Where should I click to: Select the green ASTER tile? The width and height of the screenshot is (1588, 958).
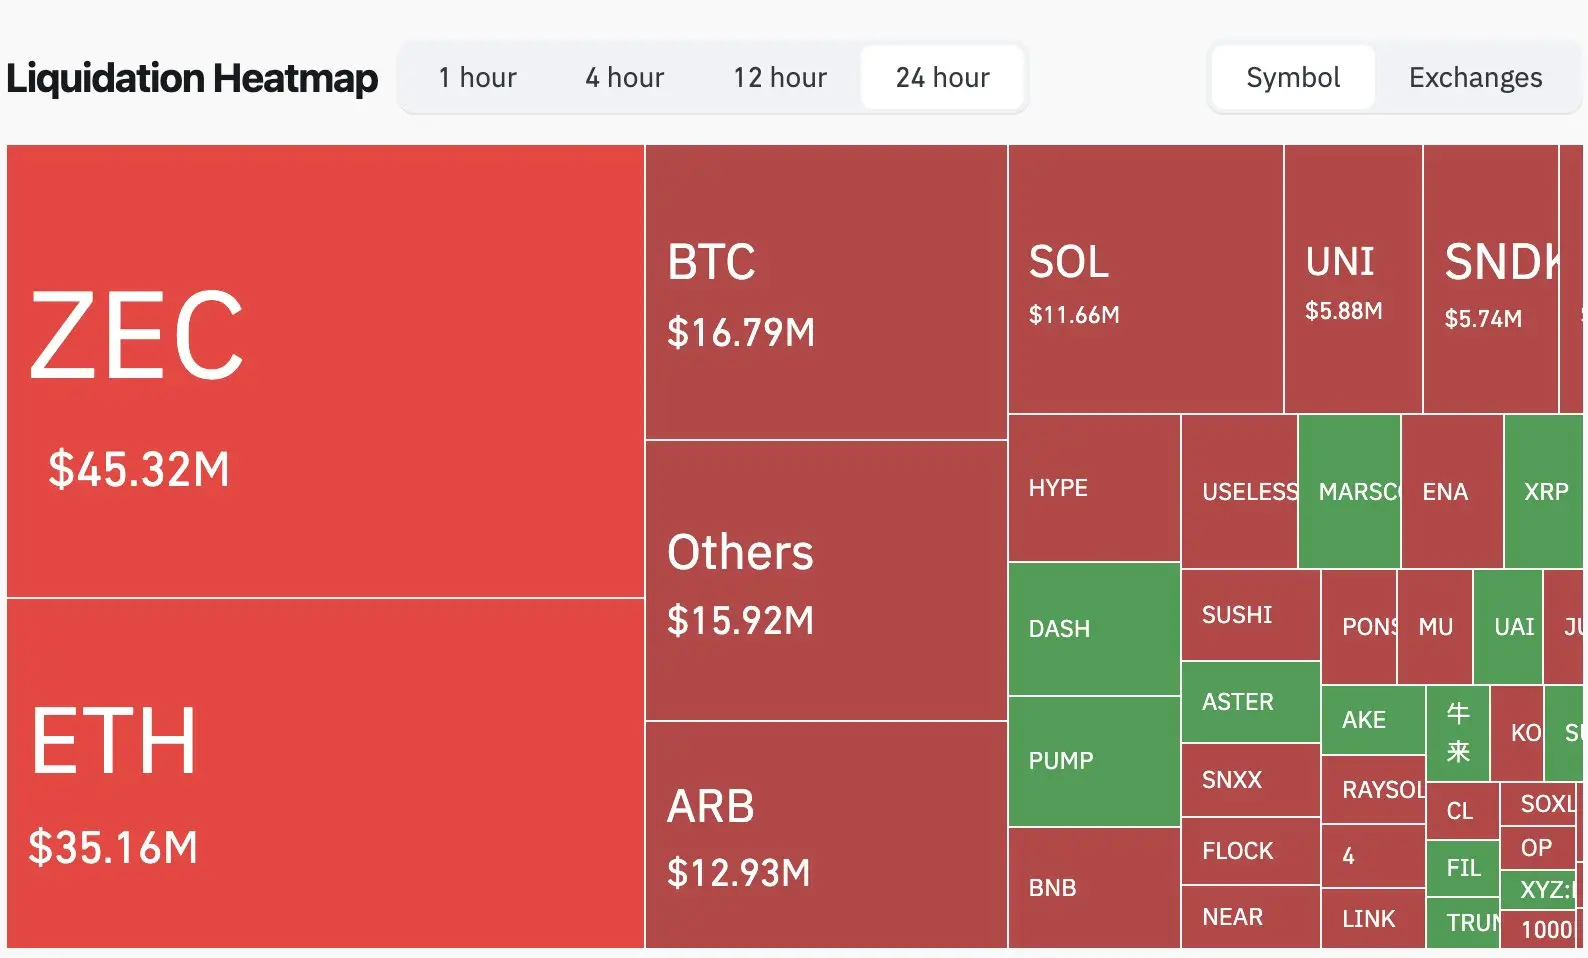pyautogui.click(x=1251, y=702)
